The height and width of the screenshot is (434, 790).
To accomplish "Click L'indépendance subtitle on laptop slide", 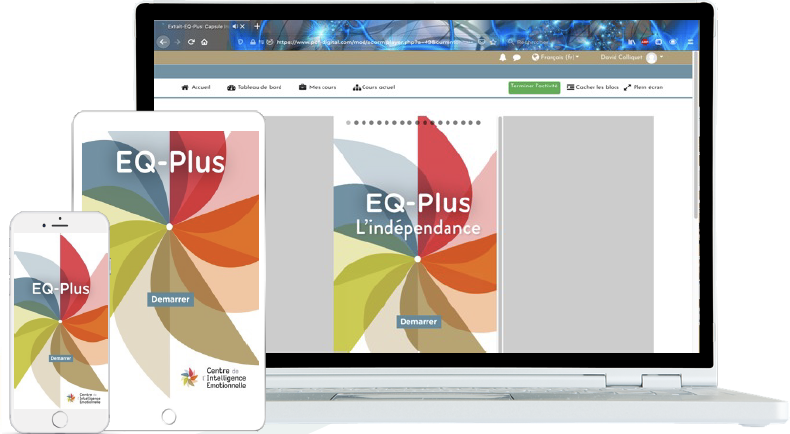I will point(418,228).
